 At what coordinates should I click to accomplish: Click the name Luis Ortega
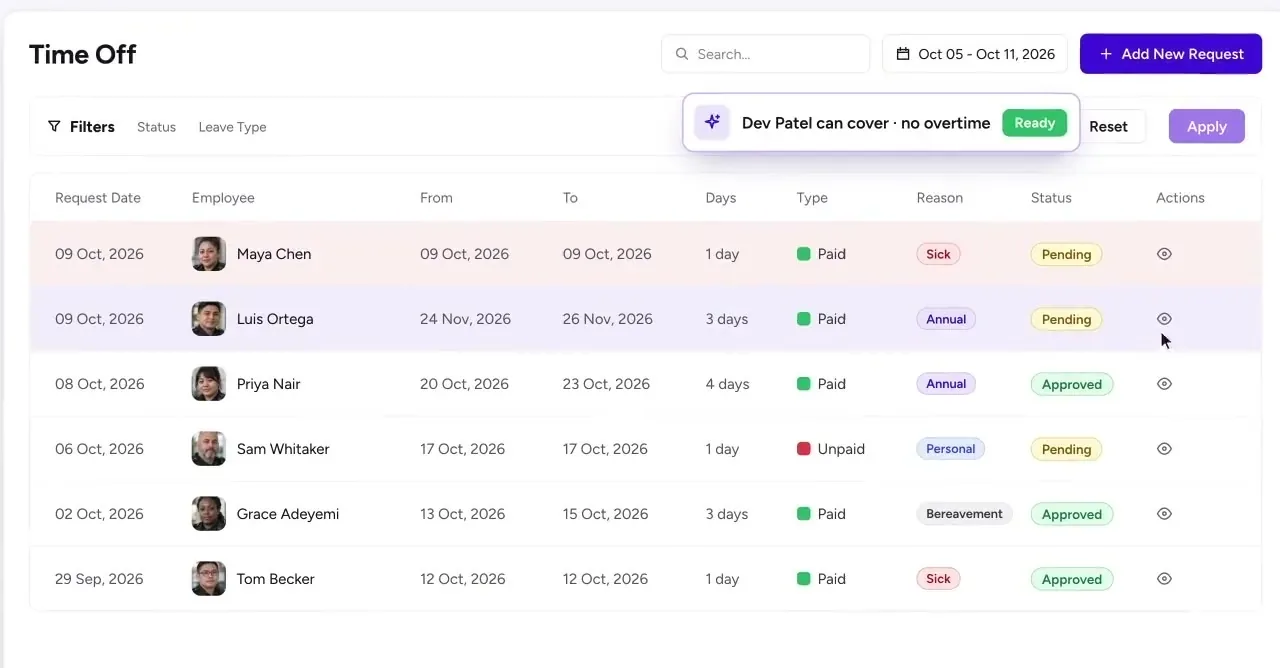pyautogui.click(x=275, y=319)
